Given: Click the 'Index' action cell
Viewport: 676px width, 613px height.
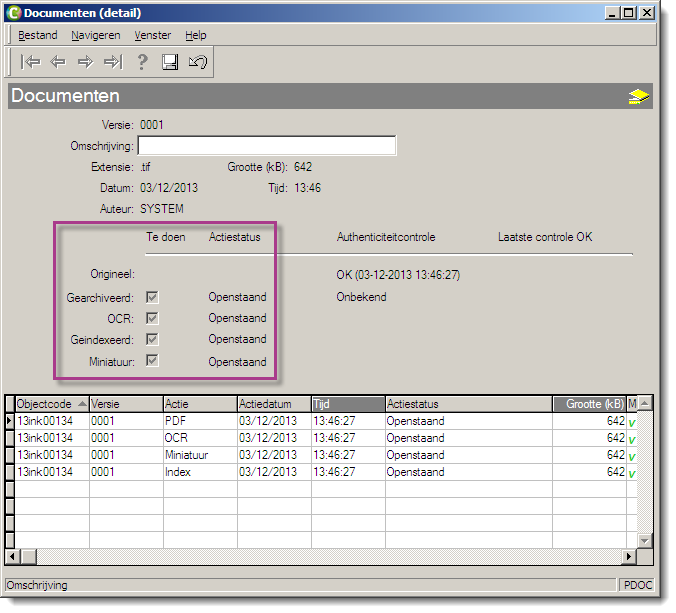Looking at the screenshot, I should (x=200, y=472).
